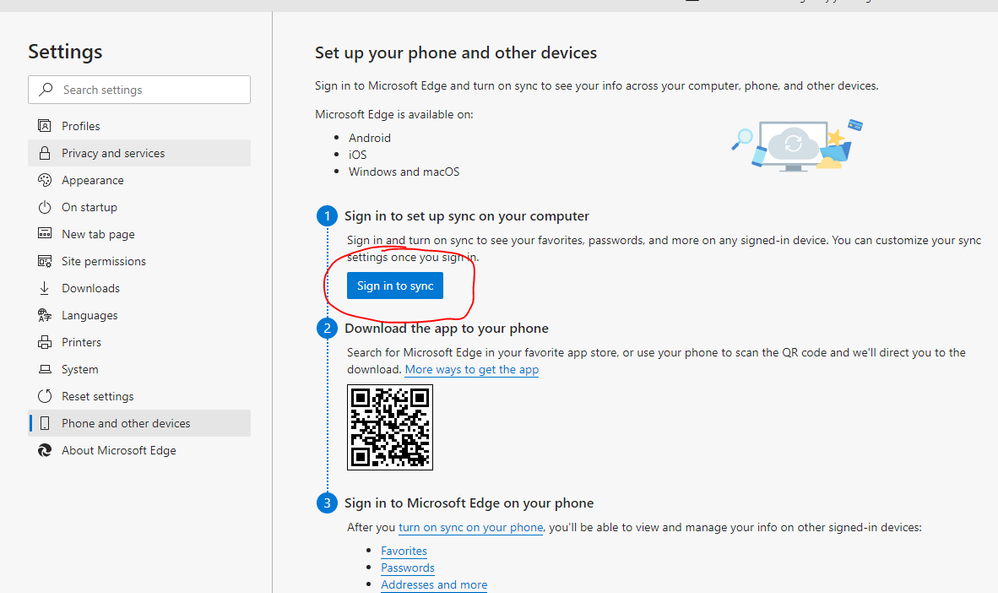This screenshot has height=593, width=998.
Task: Click the Appearance palette icon
Action: coord(45,180)
